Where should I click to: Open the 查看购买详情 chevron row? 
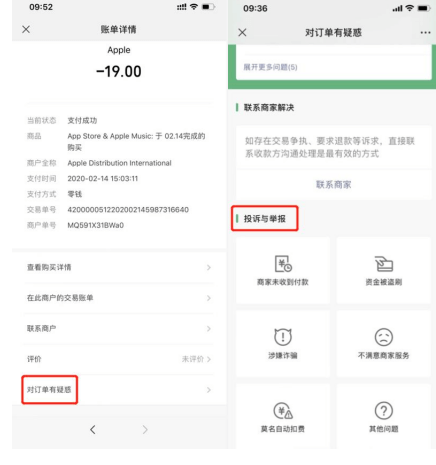tap(119, 267)
